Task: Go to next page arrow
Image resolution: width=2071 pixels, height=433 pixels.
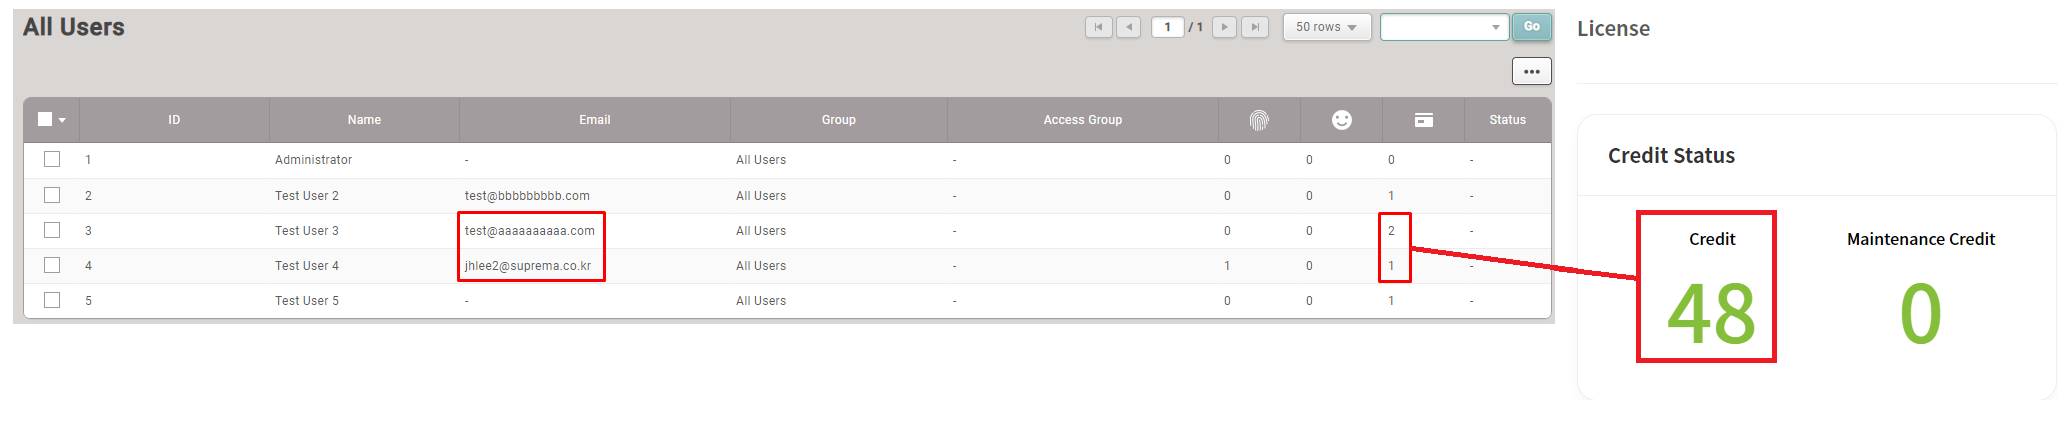Action: 1224,27
